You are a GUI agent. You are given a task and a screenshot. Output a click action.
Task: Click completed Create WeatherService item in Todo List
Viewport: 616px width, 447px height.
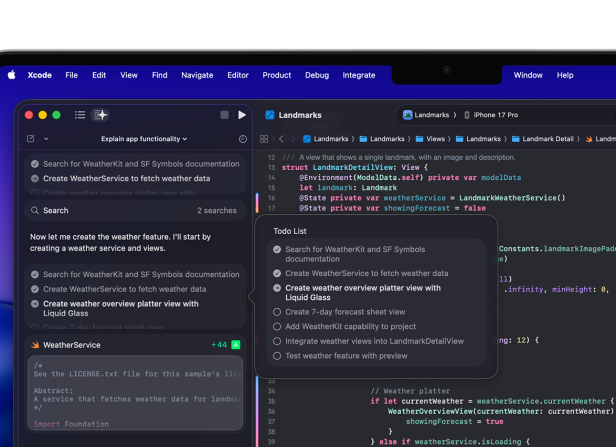pos(361,273)
